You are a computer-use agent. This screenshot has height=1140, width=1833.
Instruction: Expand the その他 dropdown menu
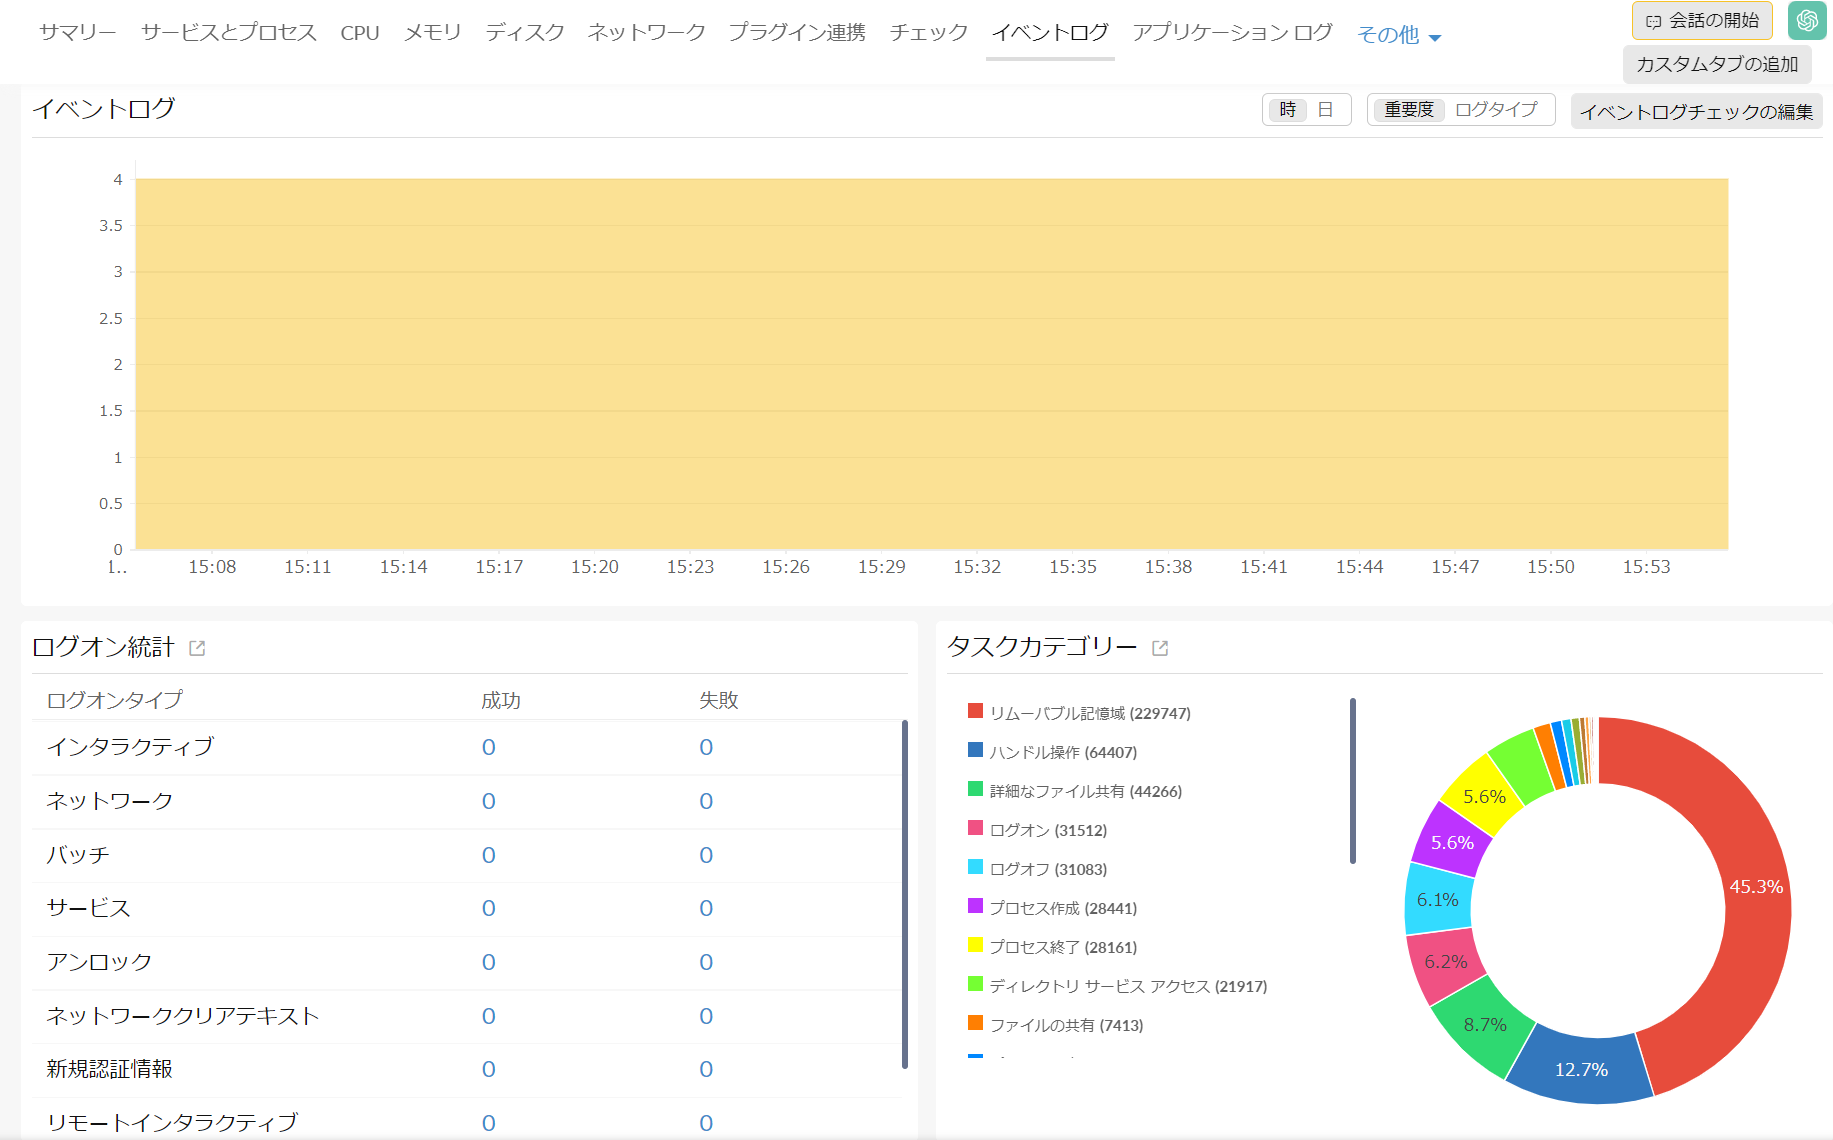(1398, 35)
